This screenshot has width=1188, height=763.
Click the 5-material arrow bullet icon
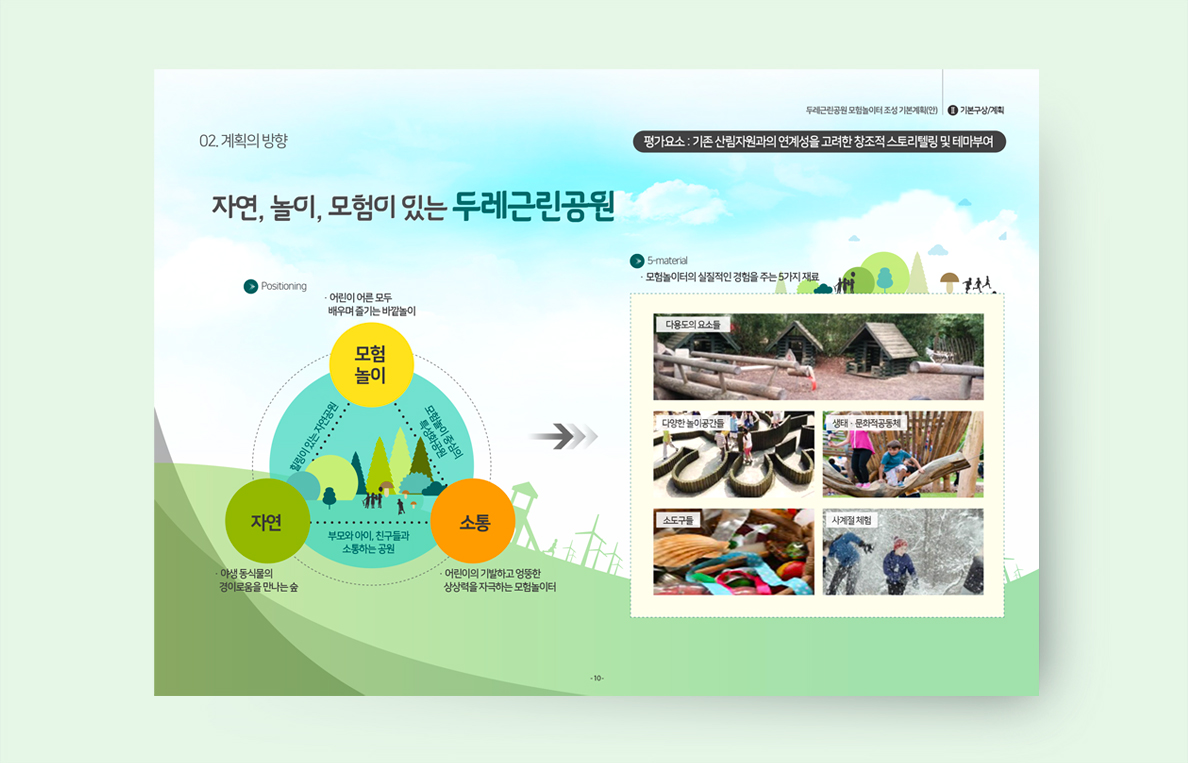coord(637,261)
